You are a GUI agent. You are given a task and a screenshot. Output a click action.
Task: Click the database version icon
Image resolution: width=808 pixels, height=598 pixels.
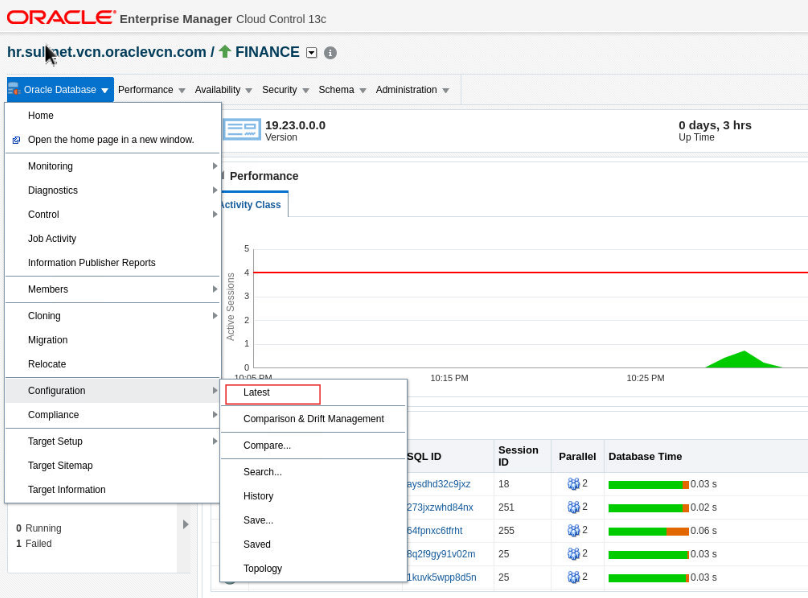pyautogui.click(x=241, y=130)
